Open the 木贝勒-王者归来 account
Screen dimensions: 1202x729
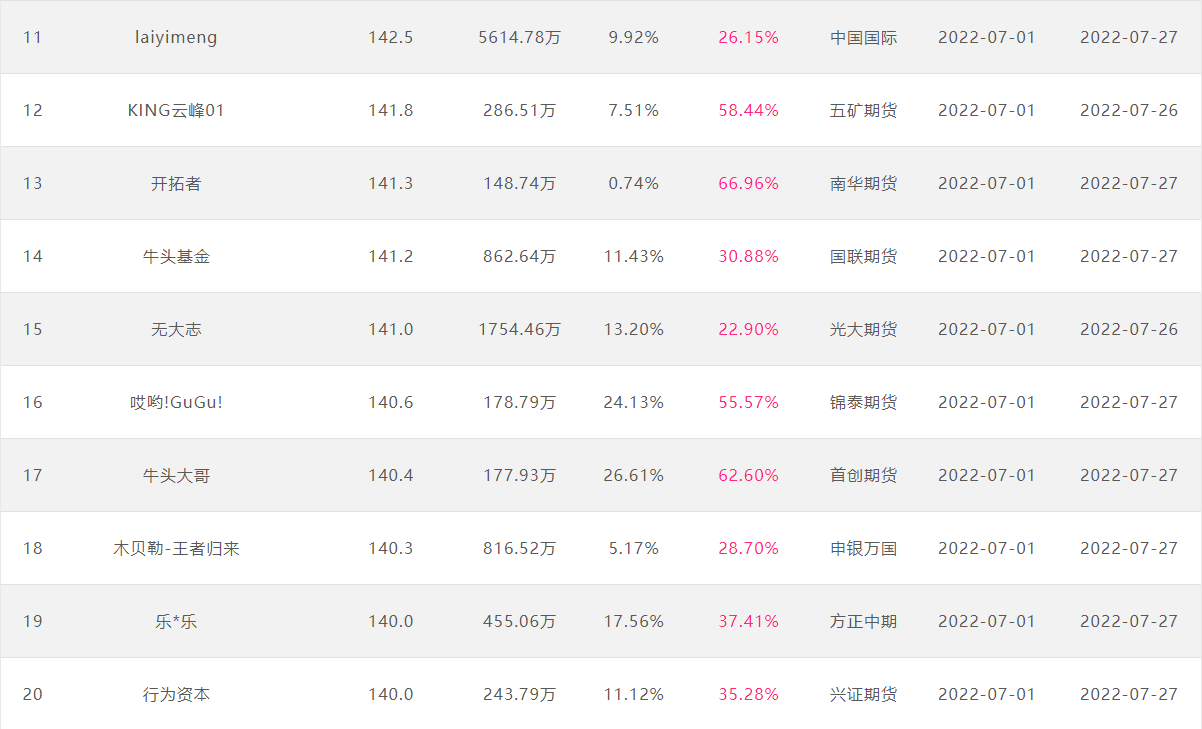pos(176,549)
